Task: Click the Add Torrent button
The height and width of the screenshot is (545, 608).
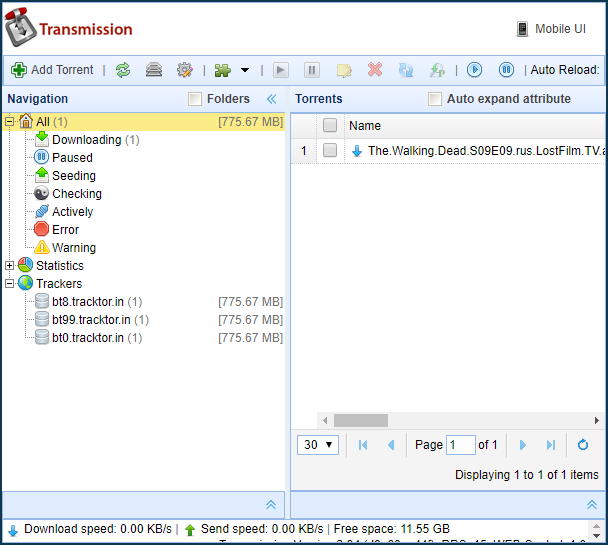Action: pyautogui.click(x=52, y=70)
